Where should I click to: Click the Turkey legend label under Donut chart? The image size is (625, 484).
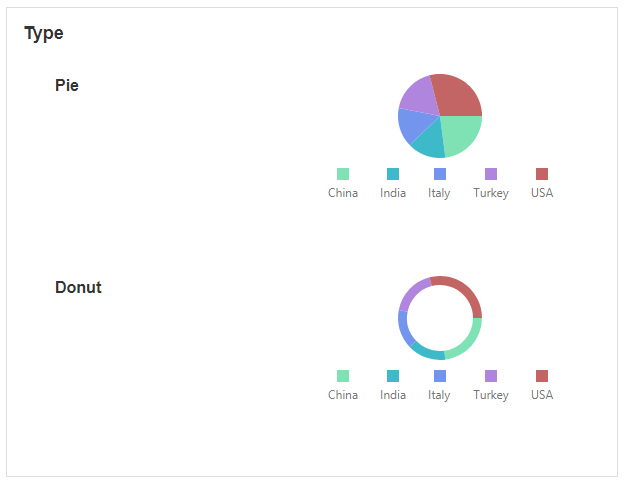[x=491, y=395]
